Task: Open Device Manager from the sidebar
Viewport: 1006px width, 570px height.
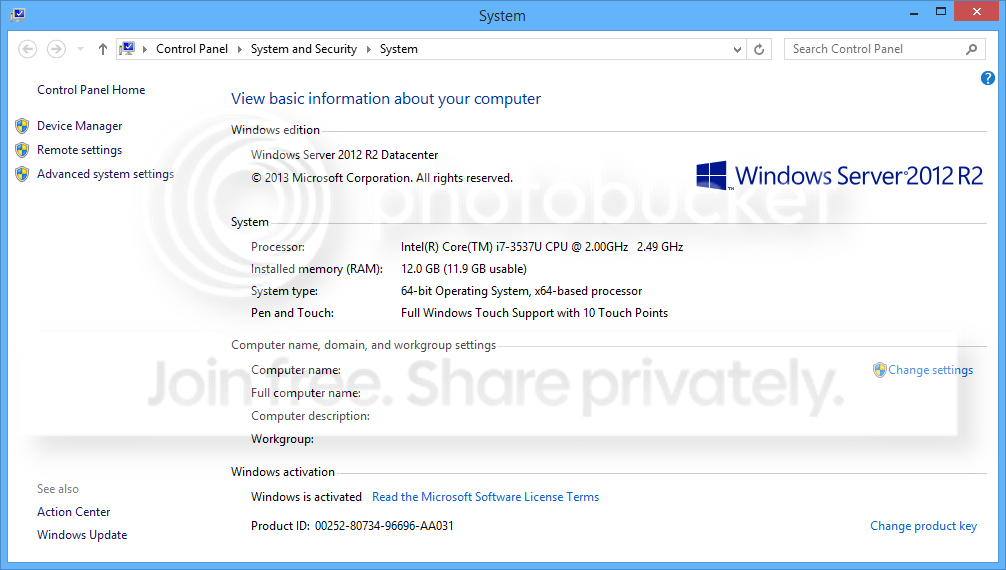Action: 79,126
